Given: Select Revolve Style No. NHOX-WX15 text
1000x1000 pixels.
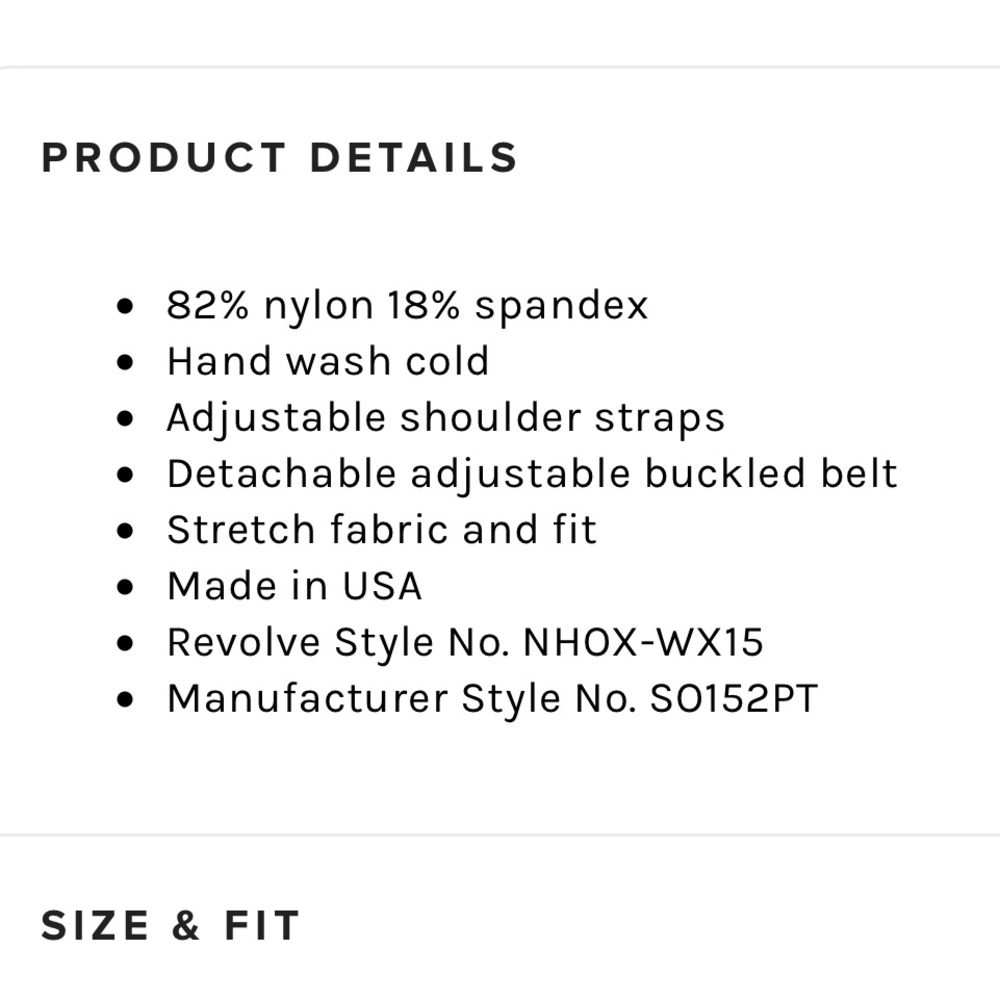Looking at the screenshot, I should 465,642.
